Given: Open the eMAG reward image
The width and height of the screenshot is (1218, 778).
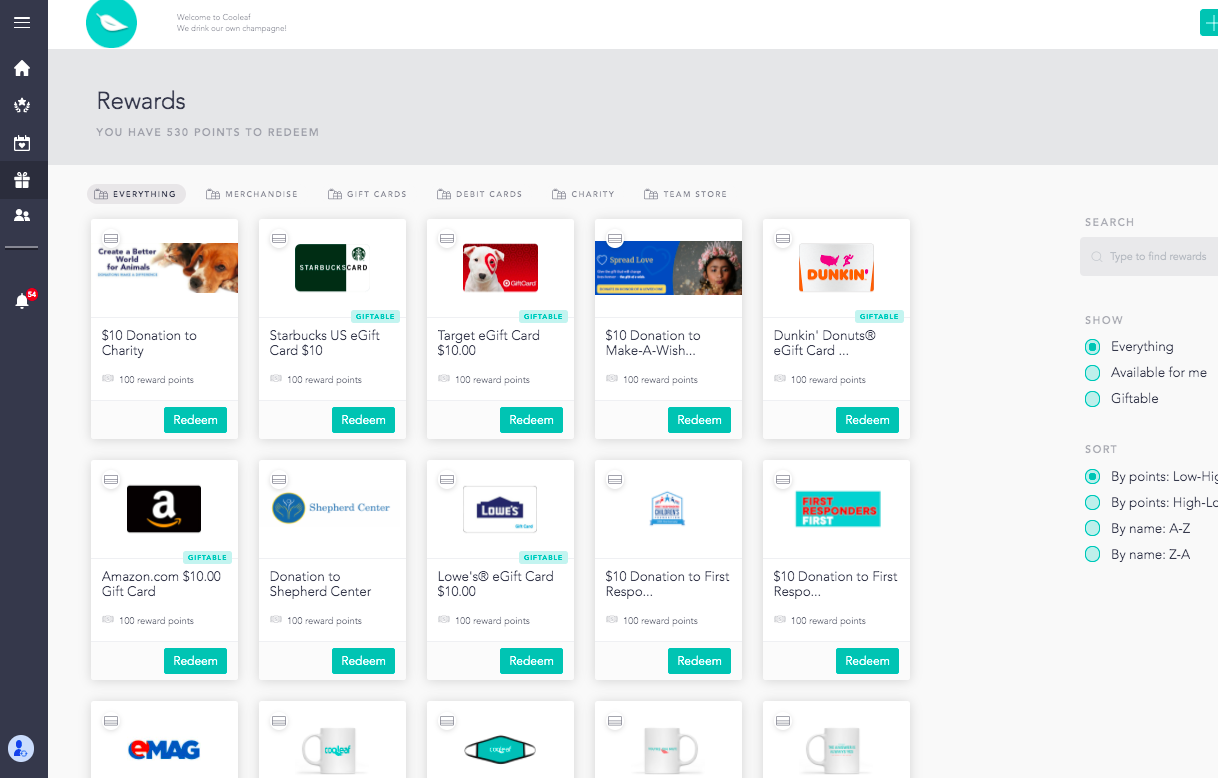Looking at the screenshot, I should [x=164, y=749].
